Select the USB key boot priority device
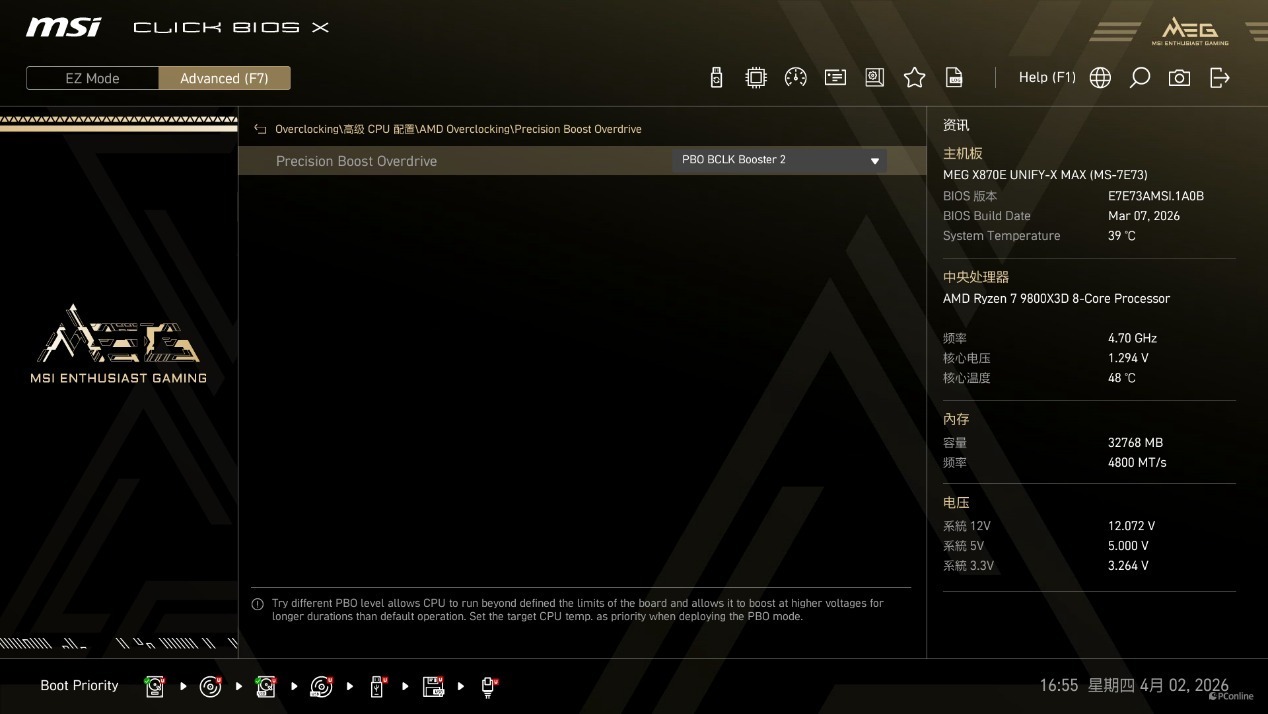Screen dimensions: 1268x714 coord(377,686)
